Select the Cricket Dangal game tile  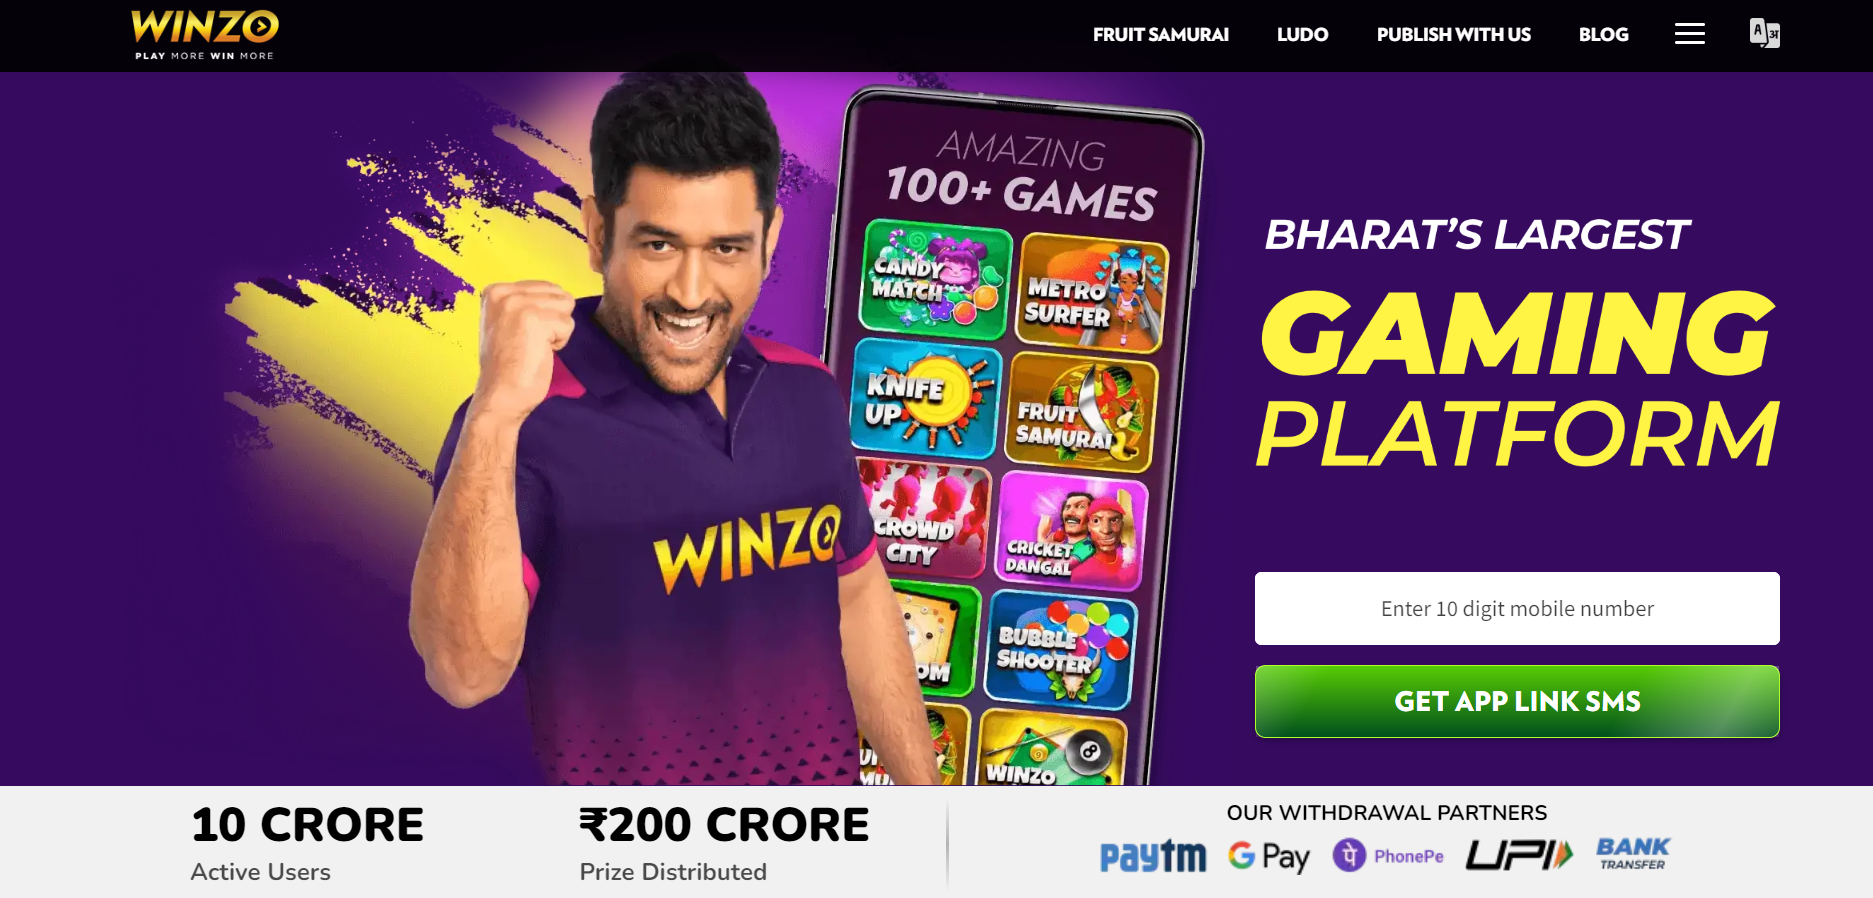pos(1071,530)
